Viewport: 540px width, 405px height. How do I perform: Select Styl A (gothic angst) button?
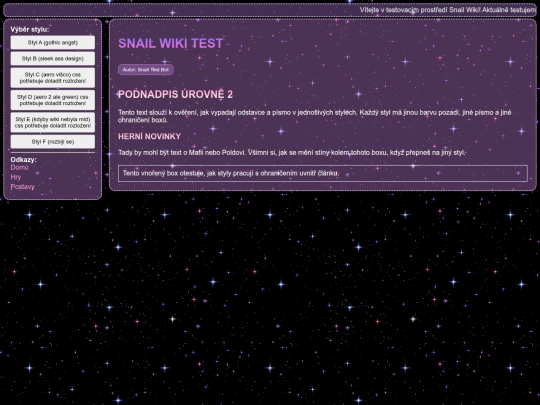pyautogui.click(x=53, y=42)
